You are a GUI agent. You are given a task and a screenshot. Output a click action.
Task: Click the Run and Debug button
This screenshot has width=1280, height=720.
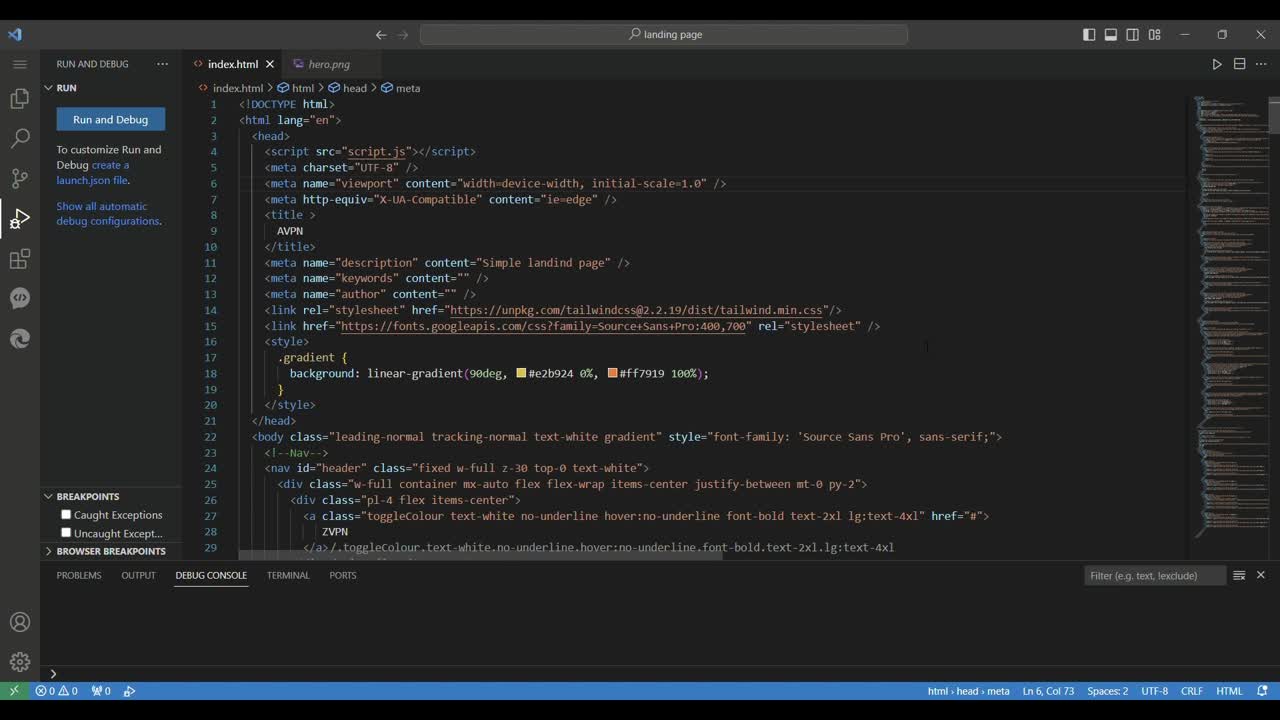click(x=111, y=119)
